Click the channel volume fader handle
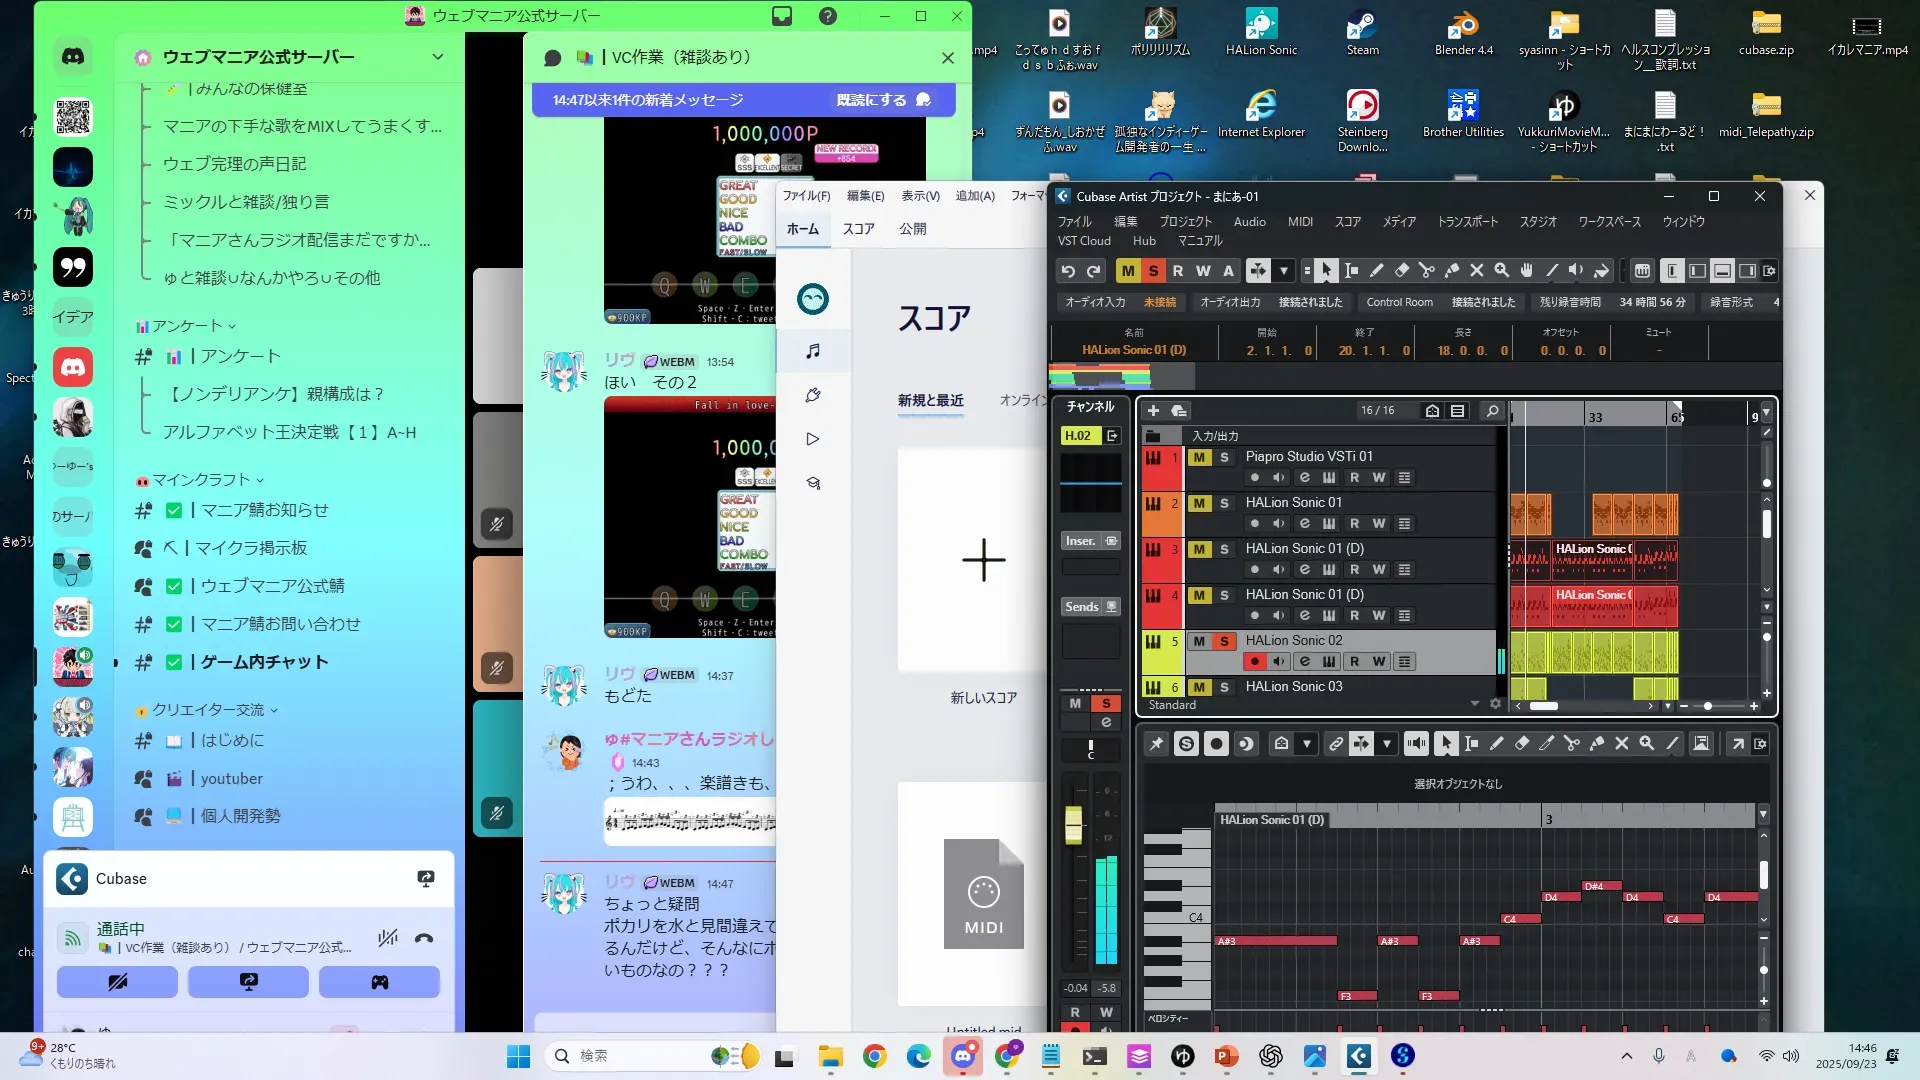This screenshot has width=1920, height=1080. point(1073,825)
